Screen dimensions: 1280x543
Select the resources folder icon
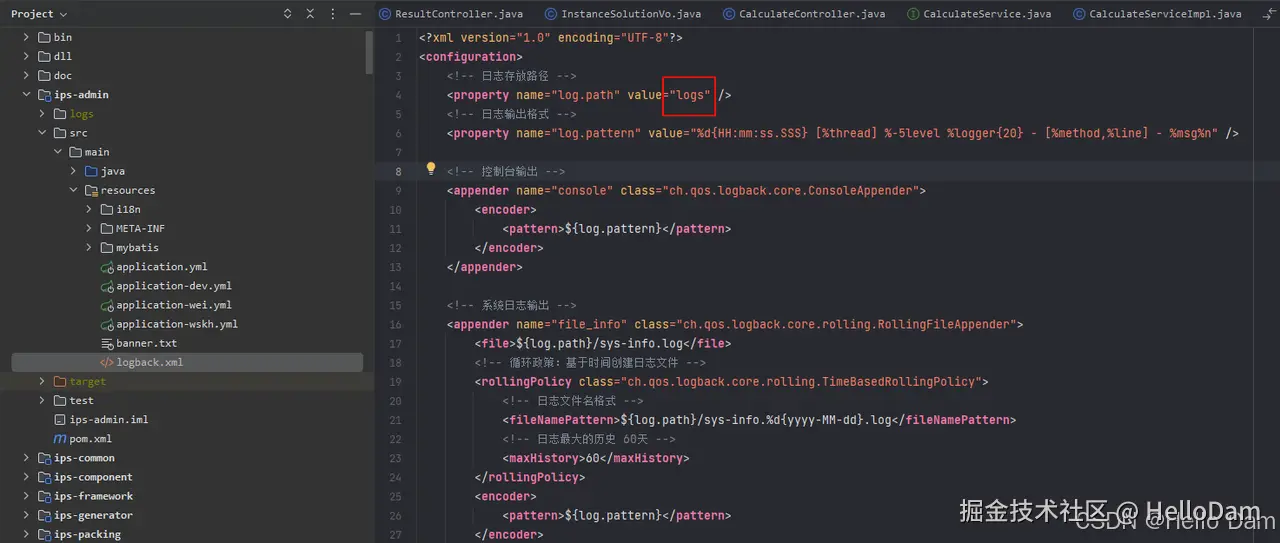click(x=91, y=190)
